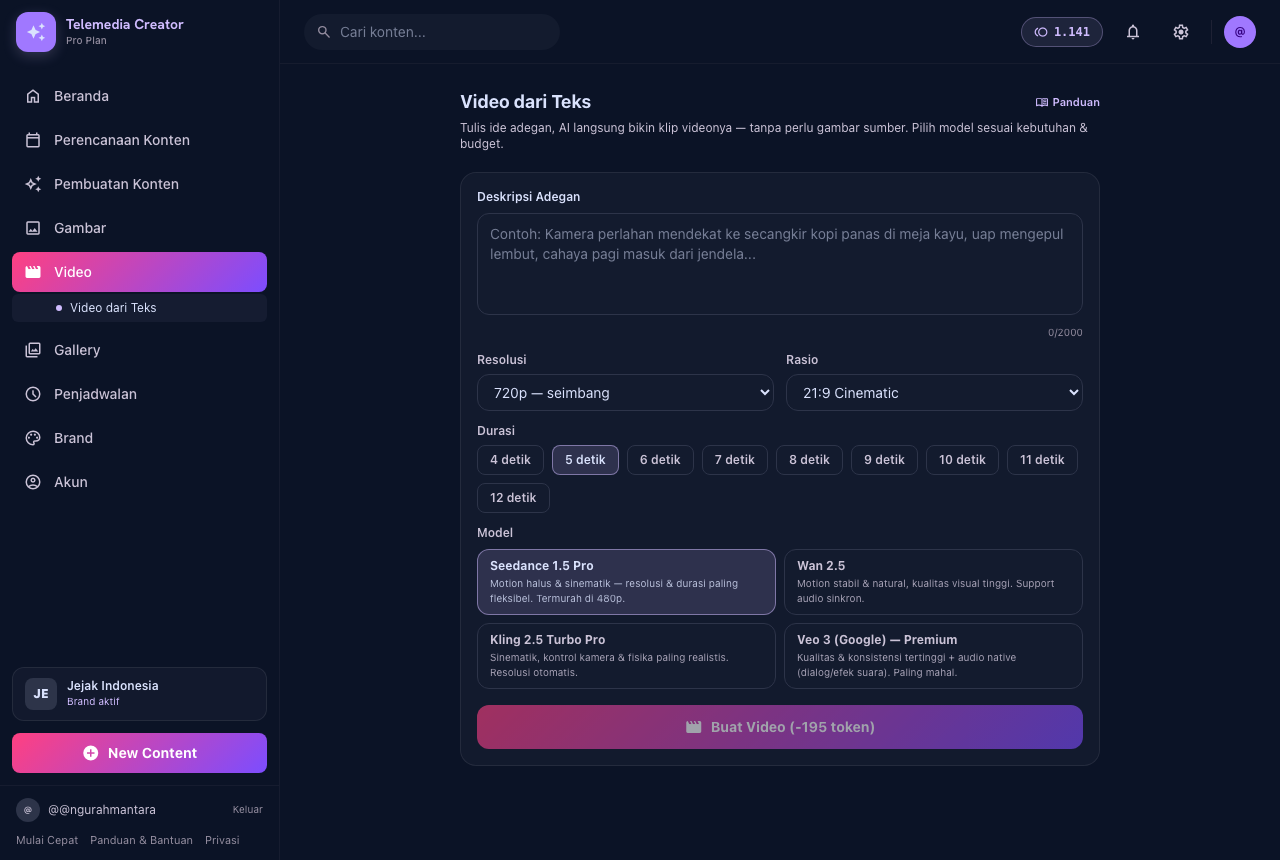This screenshot has height=860, width=1280.
Task: Choose the Wan 2.5 model
Action: tap(933, 582)
